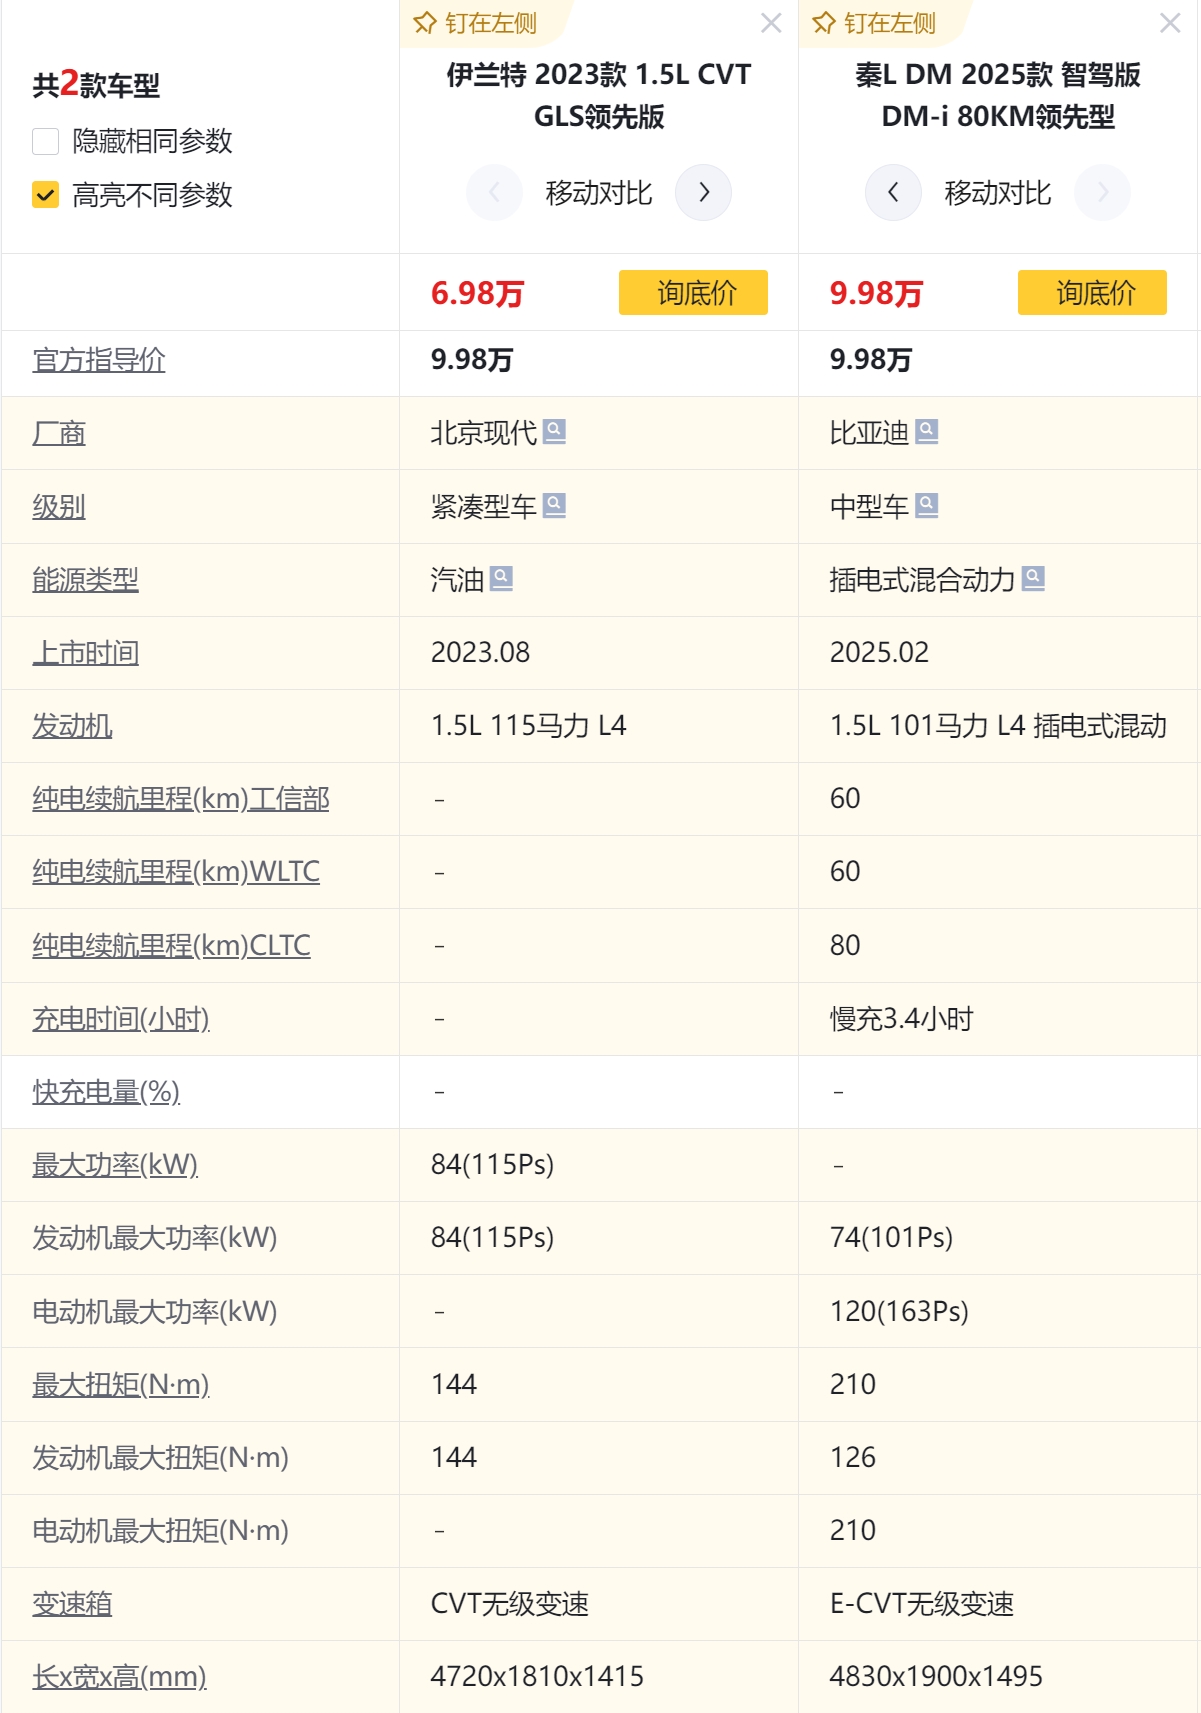Click the 级别 parameter link
The height and width of the screenshot is (1713, 1201).
[x=59, y=507]
